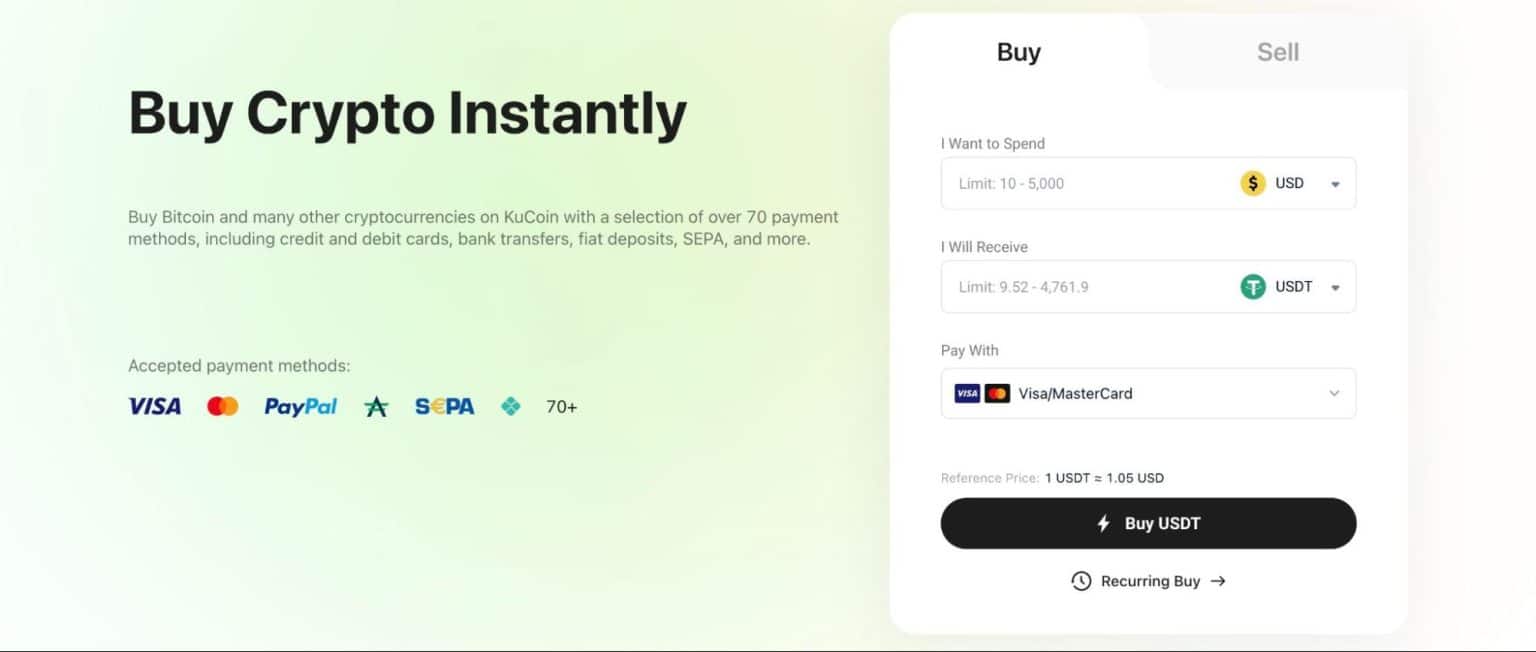This screenshot has width=1536, height=652.
Task: Click the clock icon beside Recurring Buy
Action: [1080, 580]
